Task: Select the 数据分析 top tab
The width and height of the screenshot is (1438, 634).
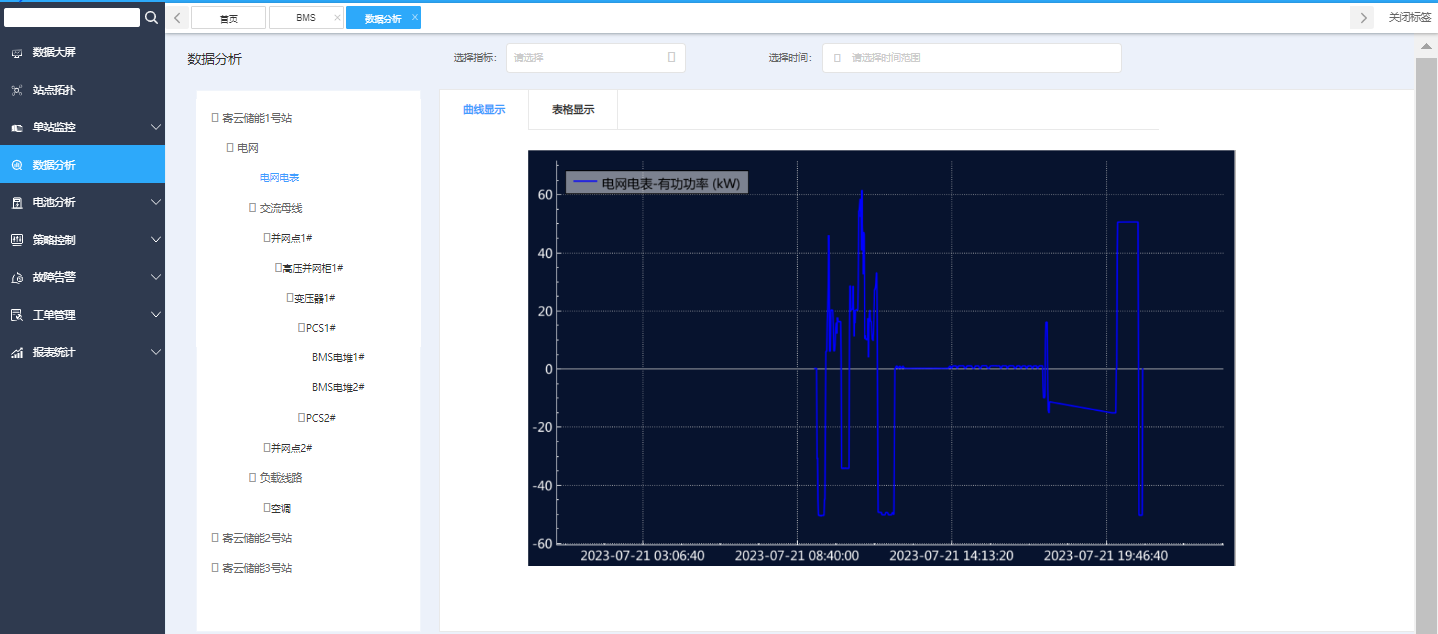Action: click(x=383, y=18)
